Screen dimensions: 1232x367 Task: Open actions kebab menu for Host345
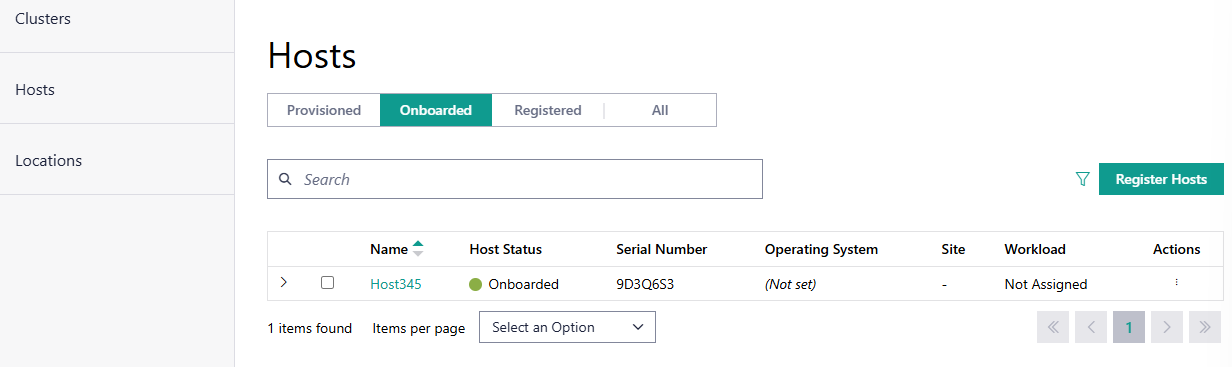1176,283
